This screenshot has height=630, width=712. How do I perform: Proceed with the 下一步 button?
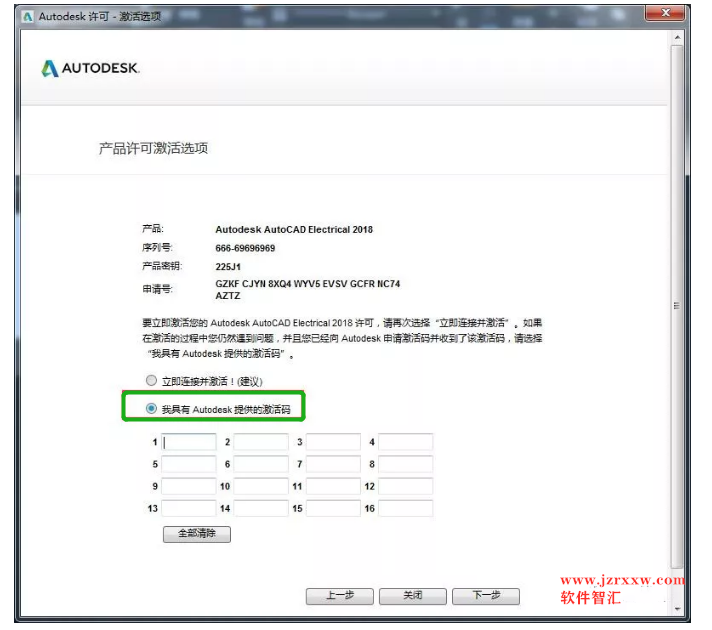coord(486,596)
